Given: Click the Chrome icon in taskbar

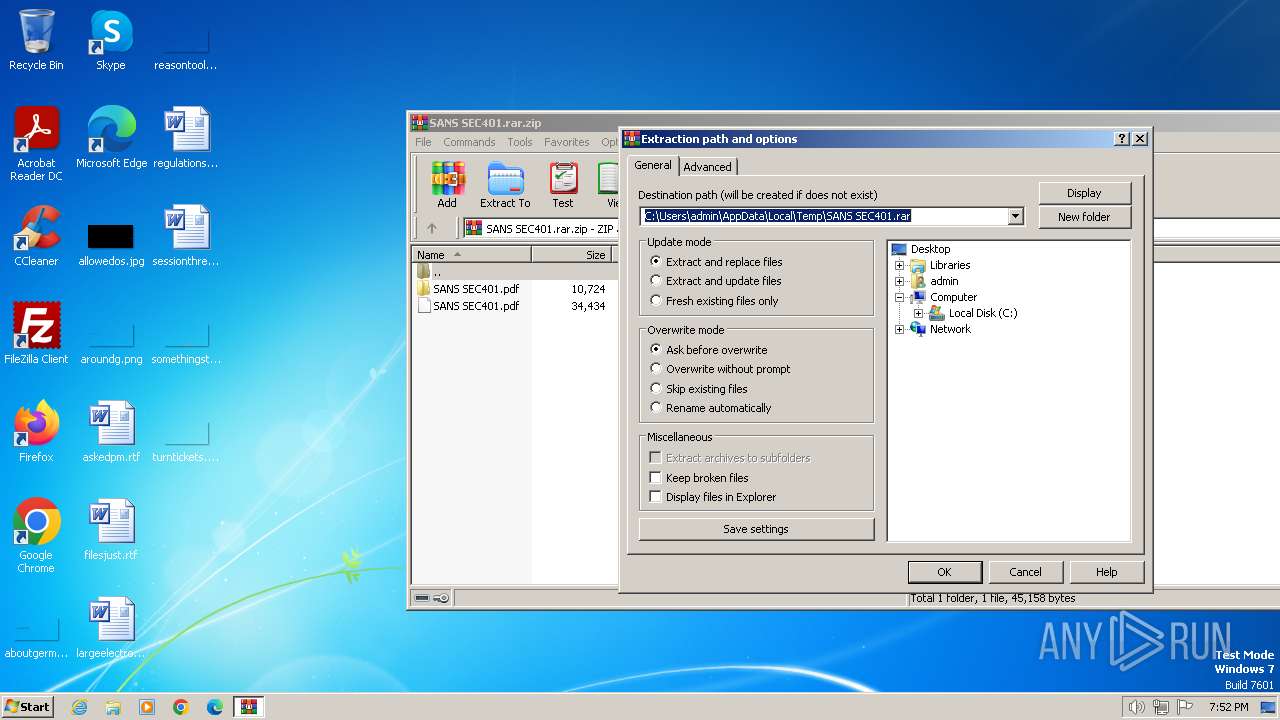Looking at the screenshot, I should 181,707.
